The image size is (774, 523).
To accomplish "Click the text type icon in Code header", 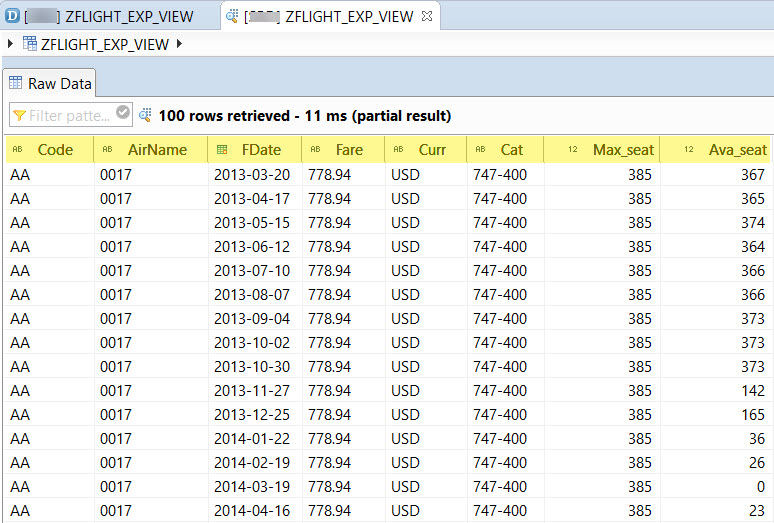I will 17,149.
